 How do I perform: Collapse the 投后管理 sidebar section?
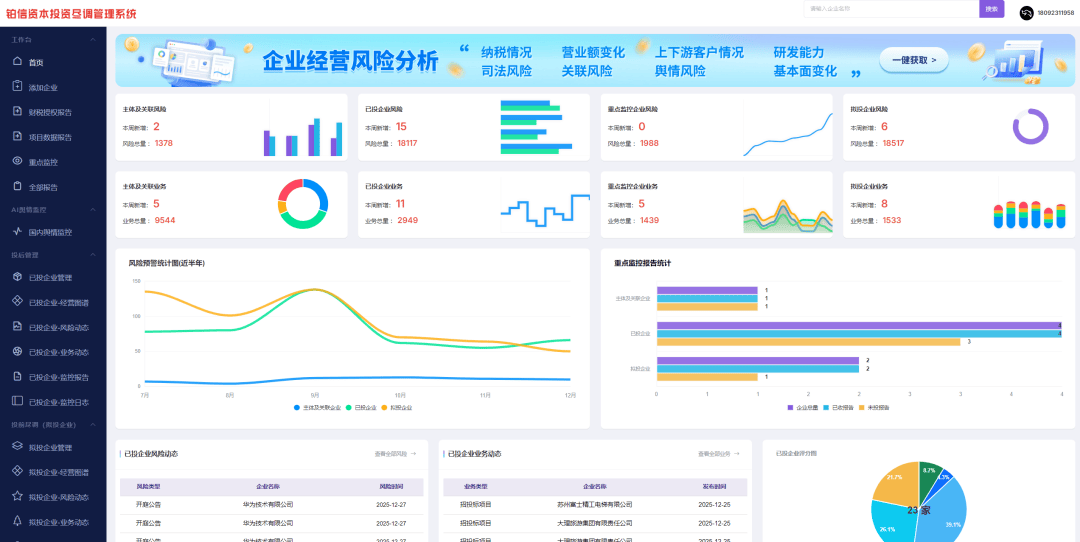coord(93,255)
